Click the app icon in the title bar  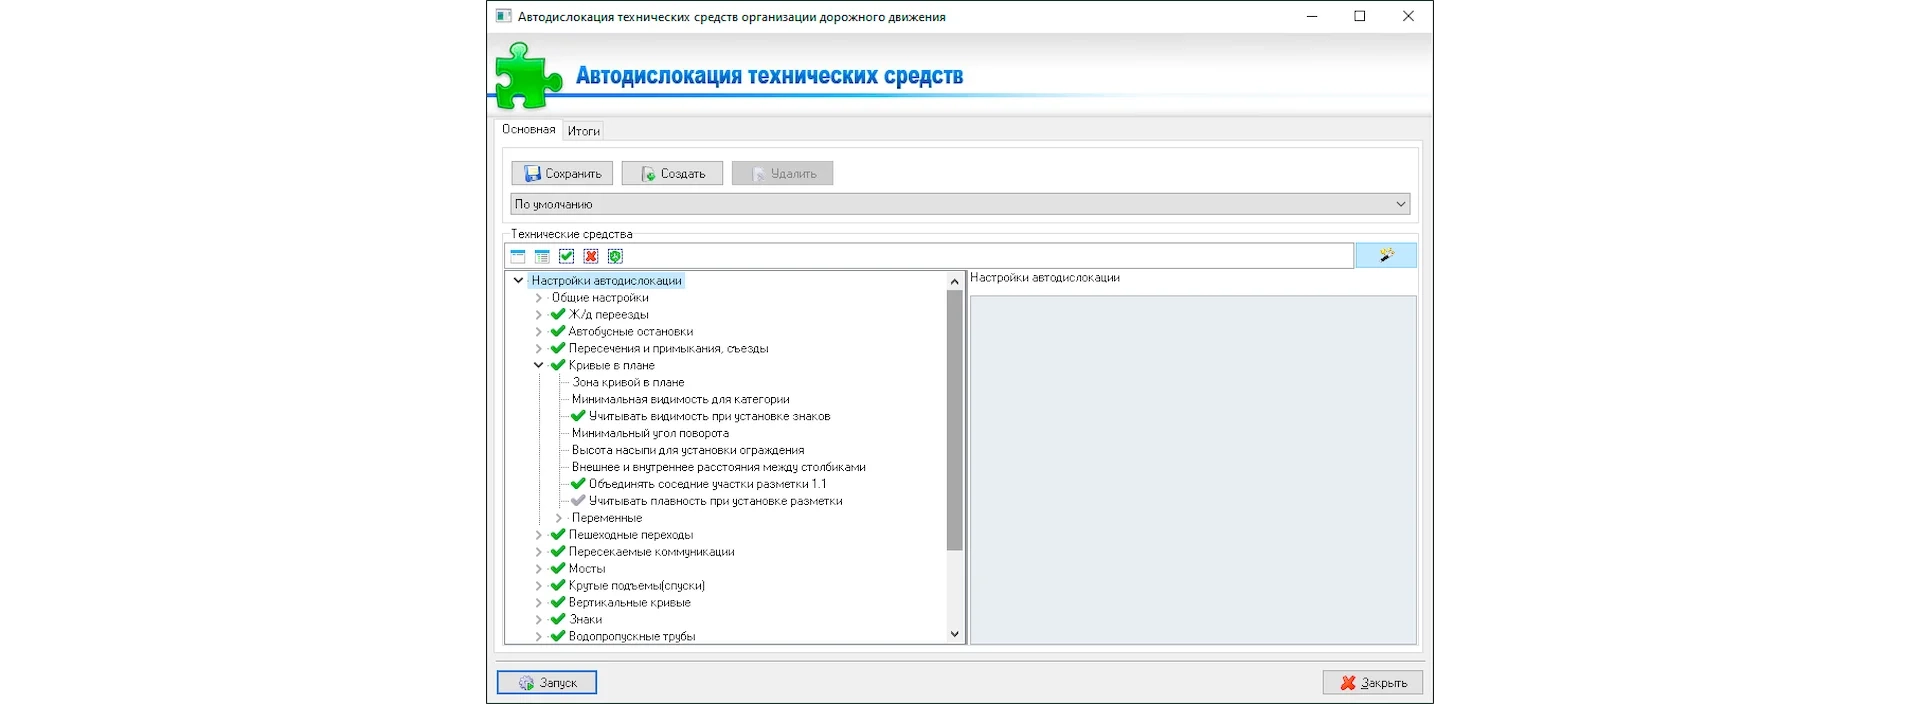504,16
